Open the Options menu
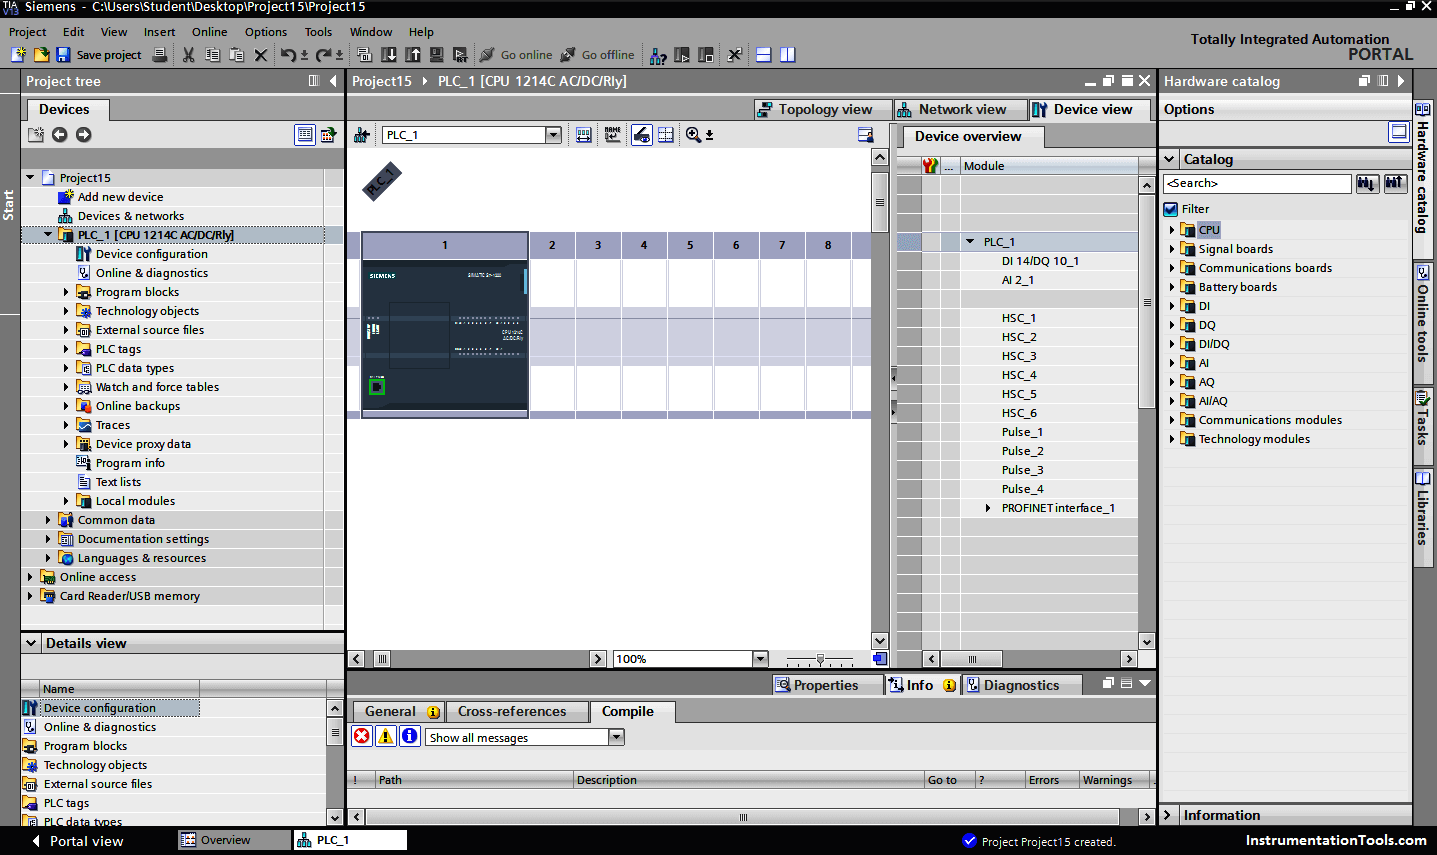The image size is (1437, 855). (266, 32)
